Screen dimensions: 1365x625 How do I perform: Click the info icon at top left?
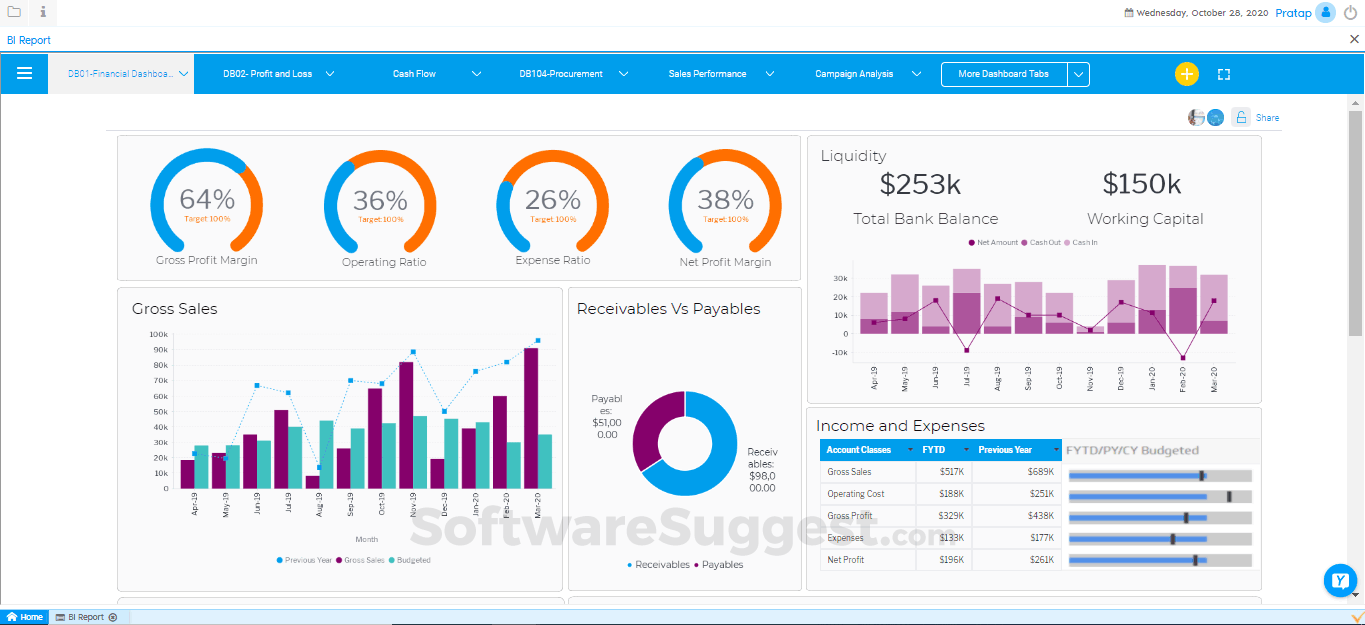43,12
